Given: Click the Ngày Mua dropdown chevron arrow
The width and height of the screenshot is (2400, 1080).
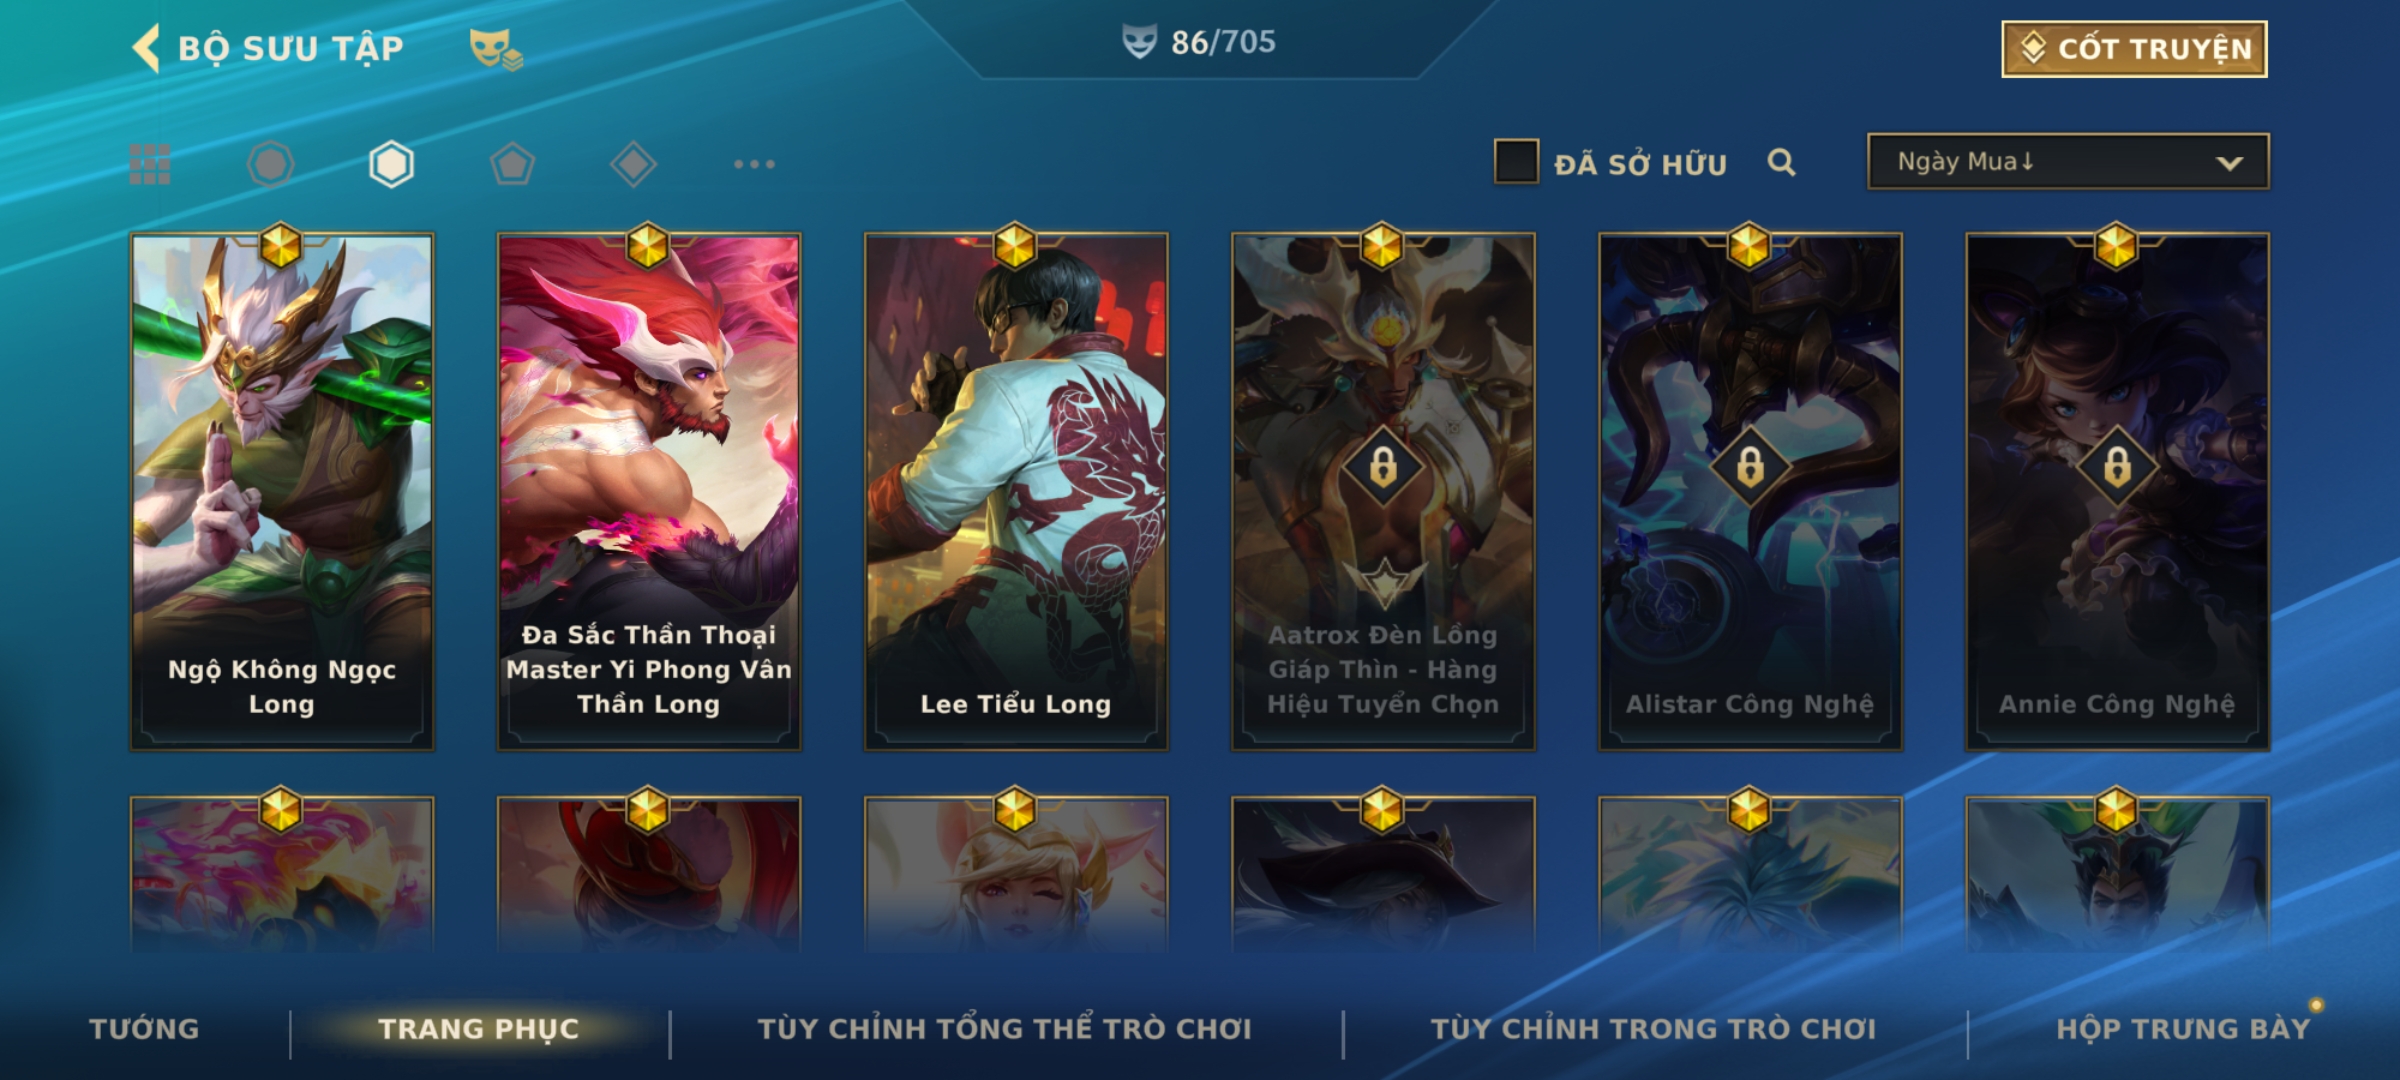Looking at the screenshot, I should click(x=2229, y=163).
